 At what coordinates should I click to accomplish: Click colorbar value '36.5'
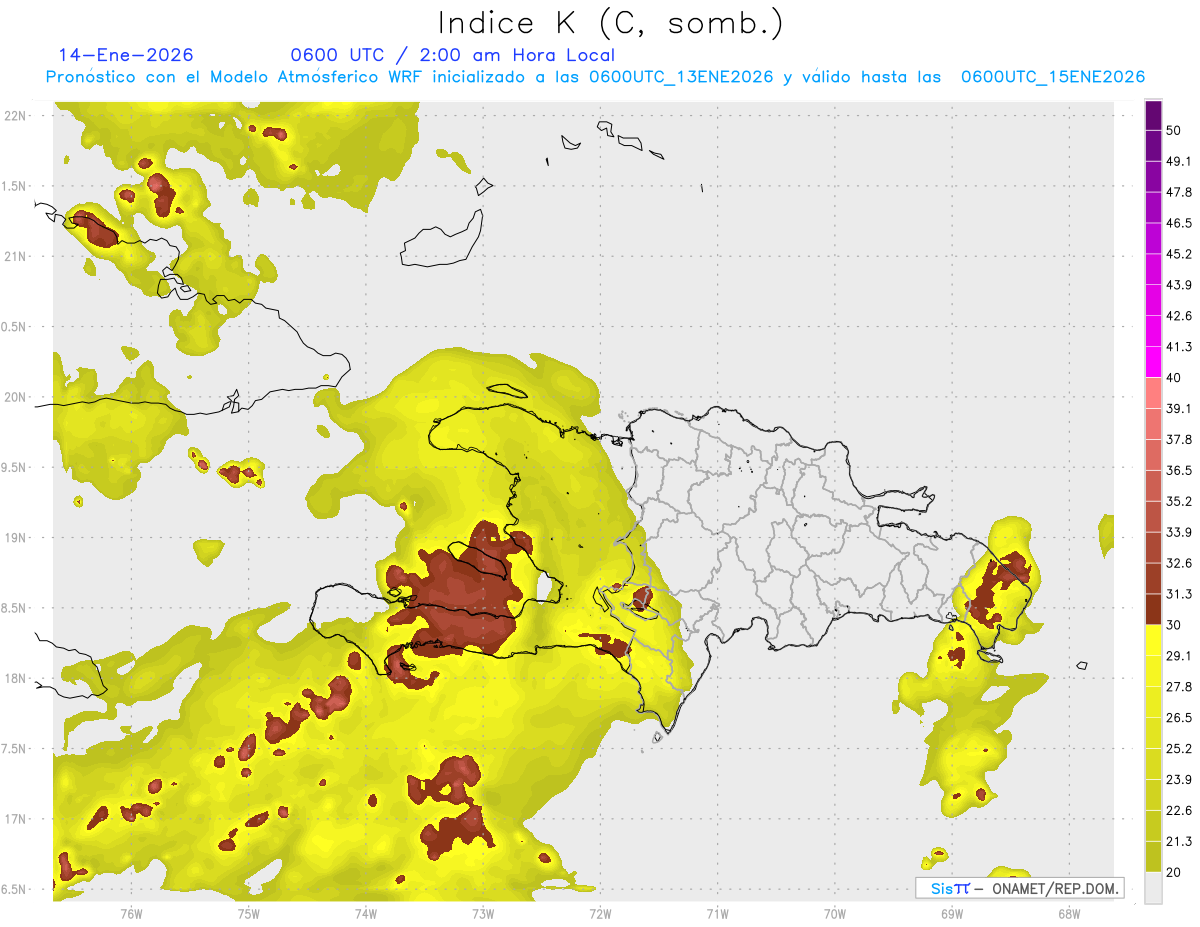pyautogui.click(x=1179, y=470)
